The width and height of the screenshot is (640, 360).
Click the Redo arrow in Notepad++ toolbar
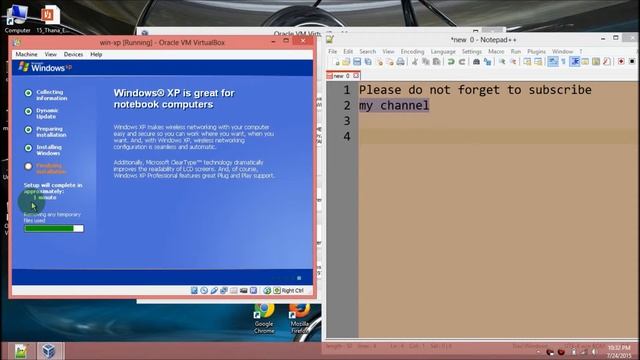coord(462,62)
